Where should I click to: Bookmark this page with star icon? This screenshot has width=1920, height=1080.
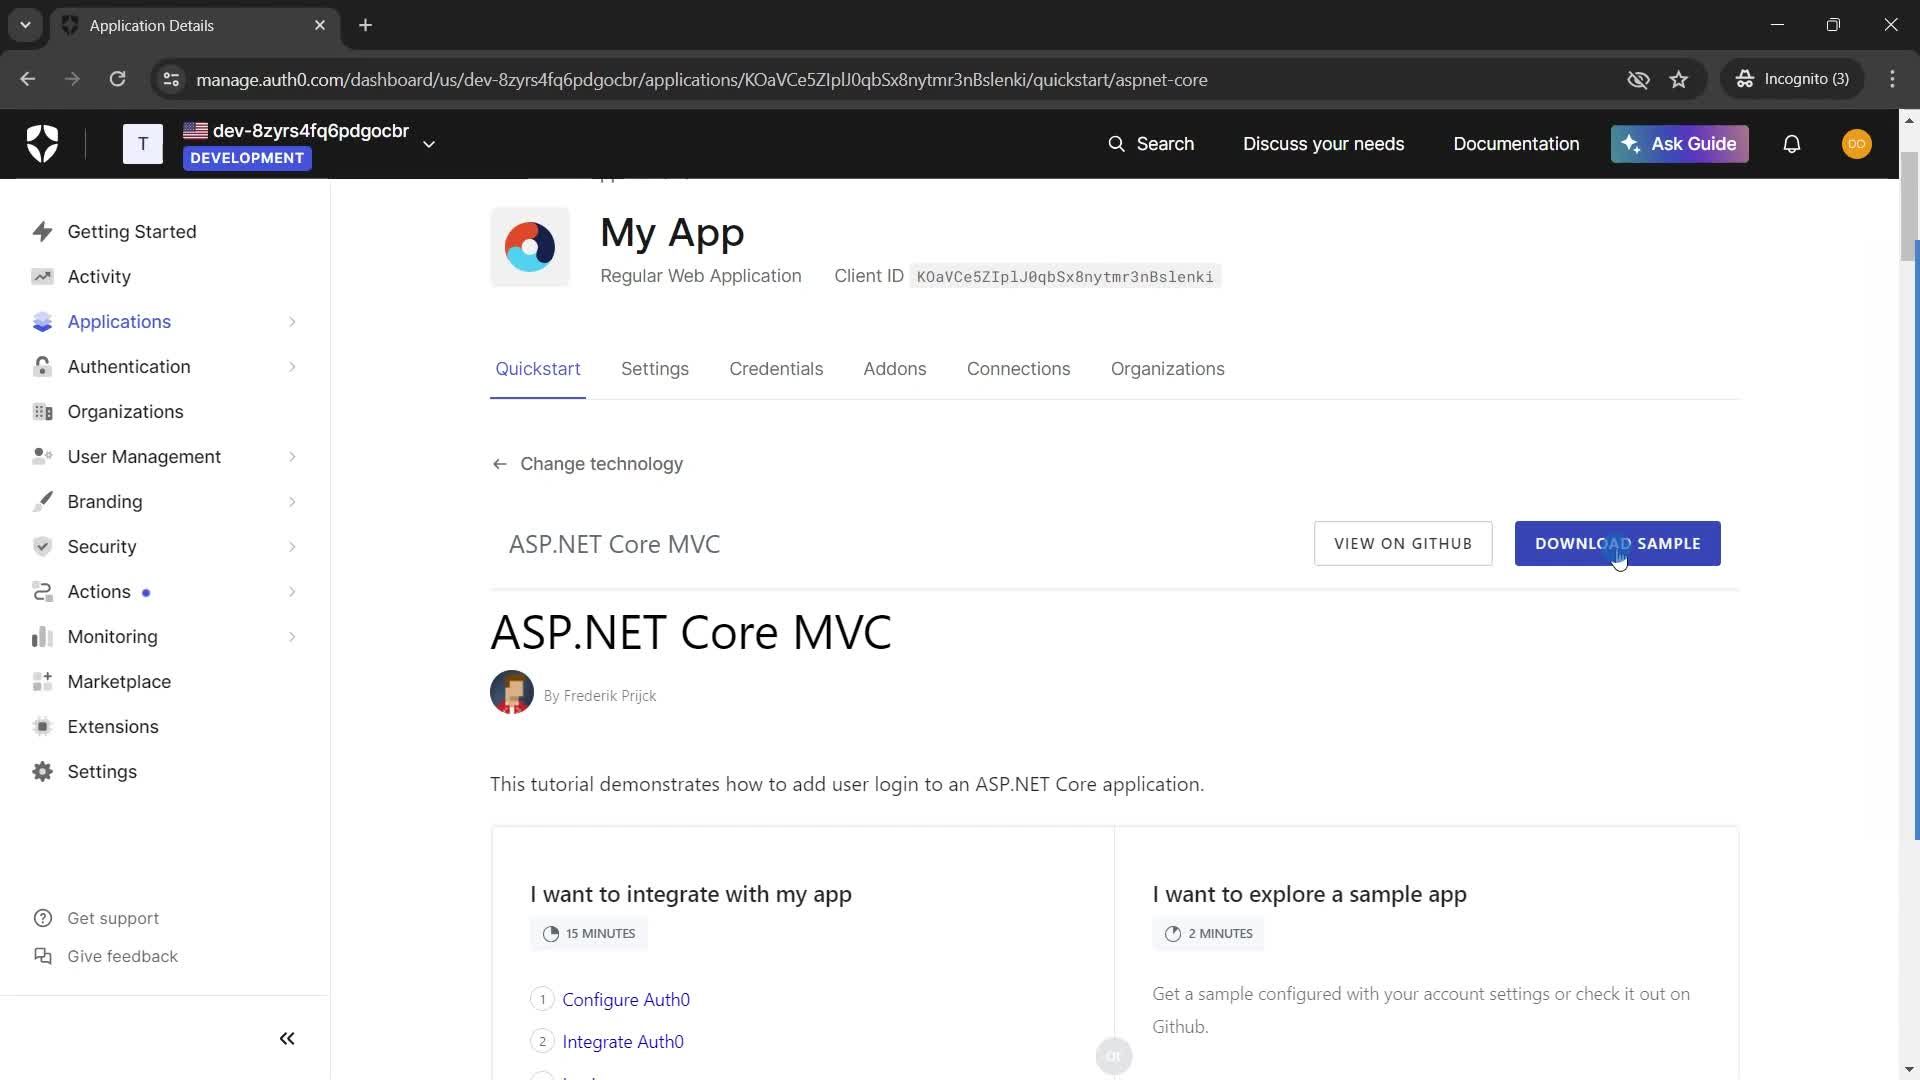(1679, 79)
